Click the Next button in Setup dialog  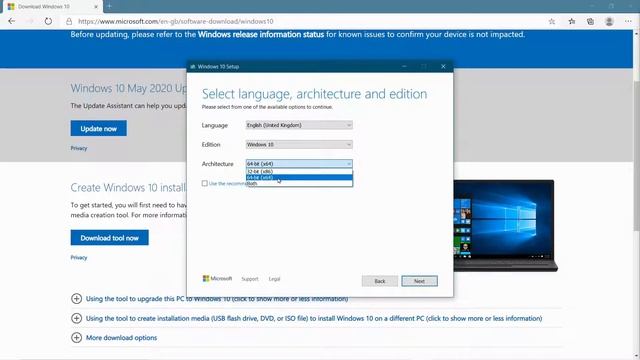coord(419,281)
